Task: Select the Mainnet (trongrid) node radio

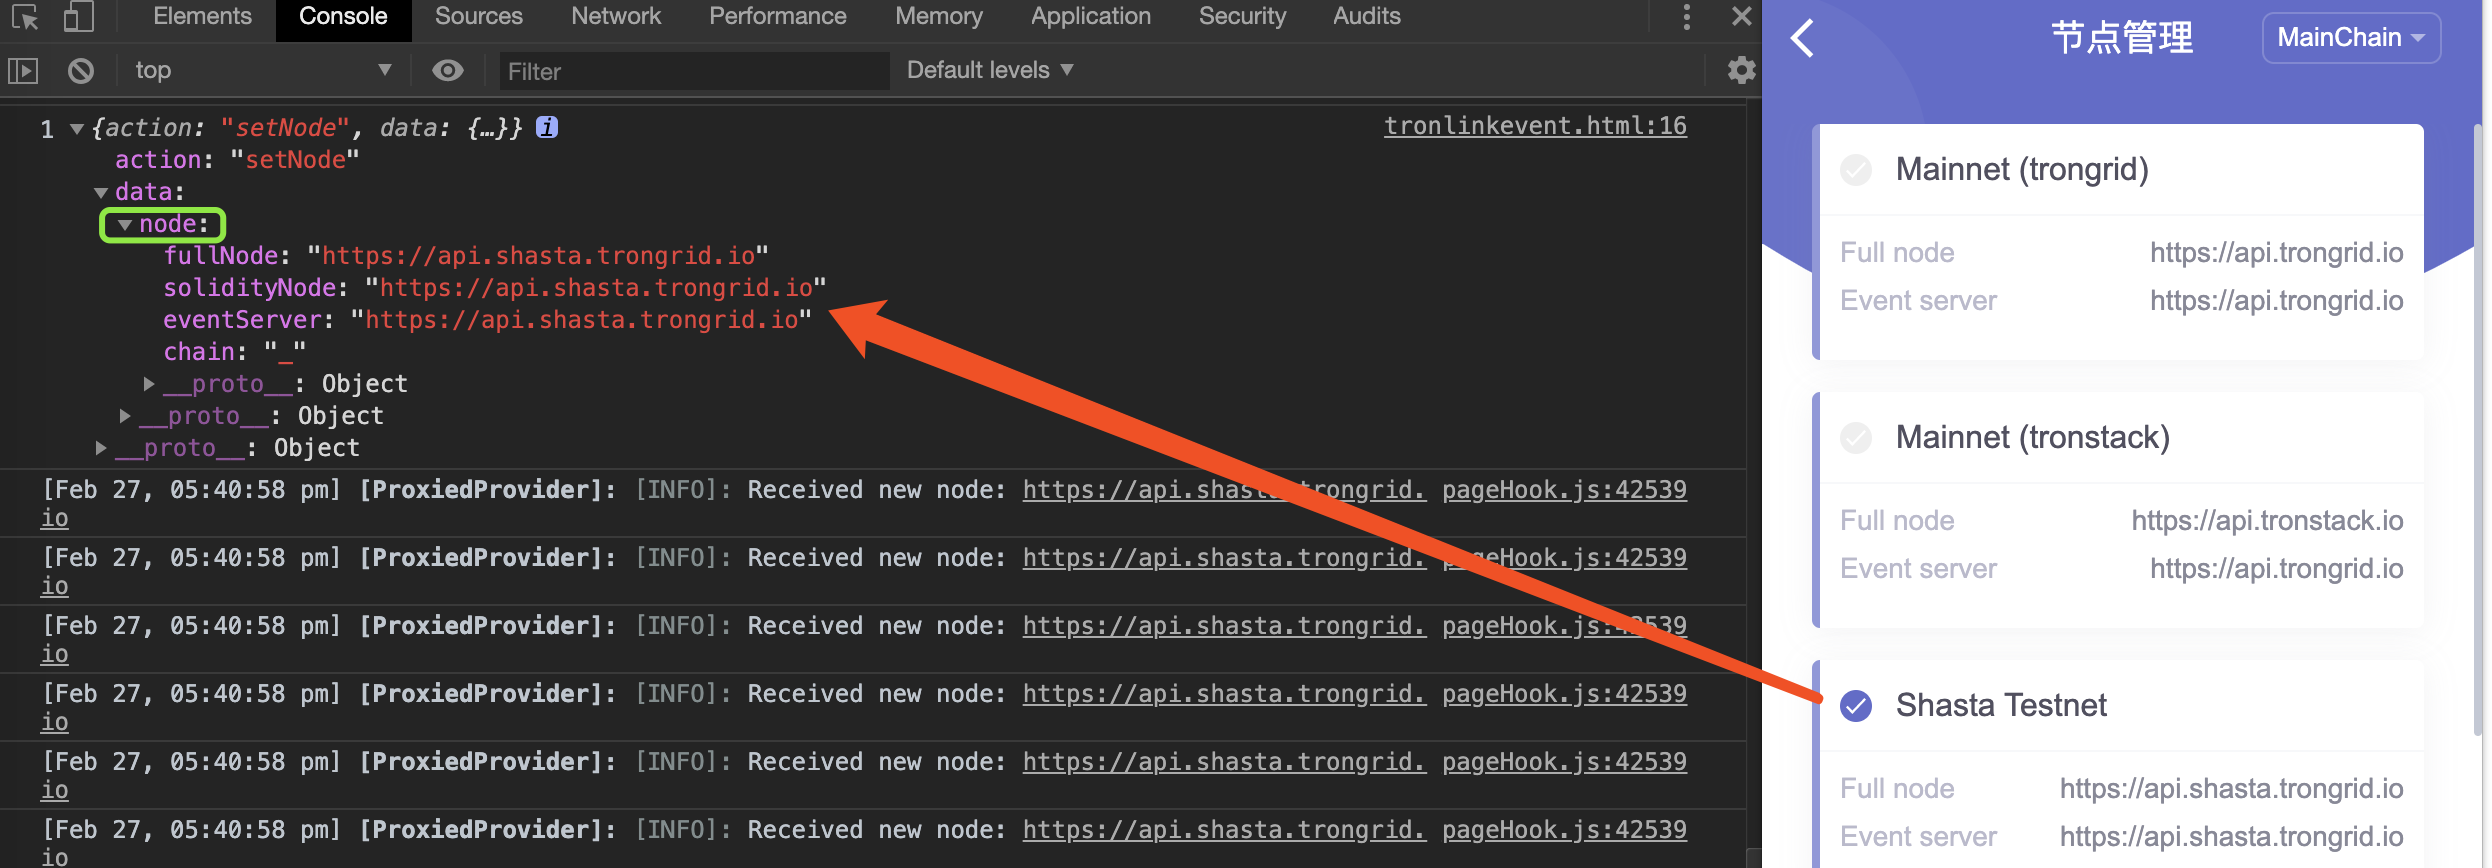Action: [1856, 170]
